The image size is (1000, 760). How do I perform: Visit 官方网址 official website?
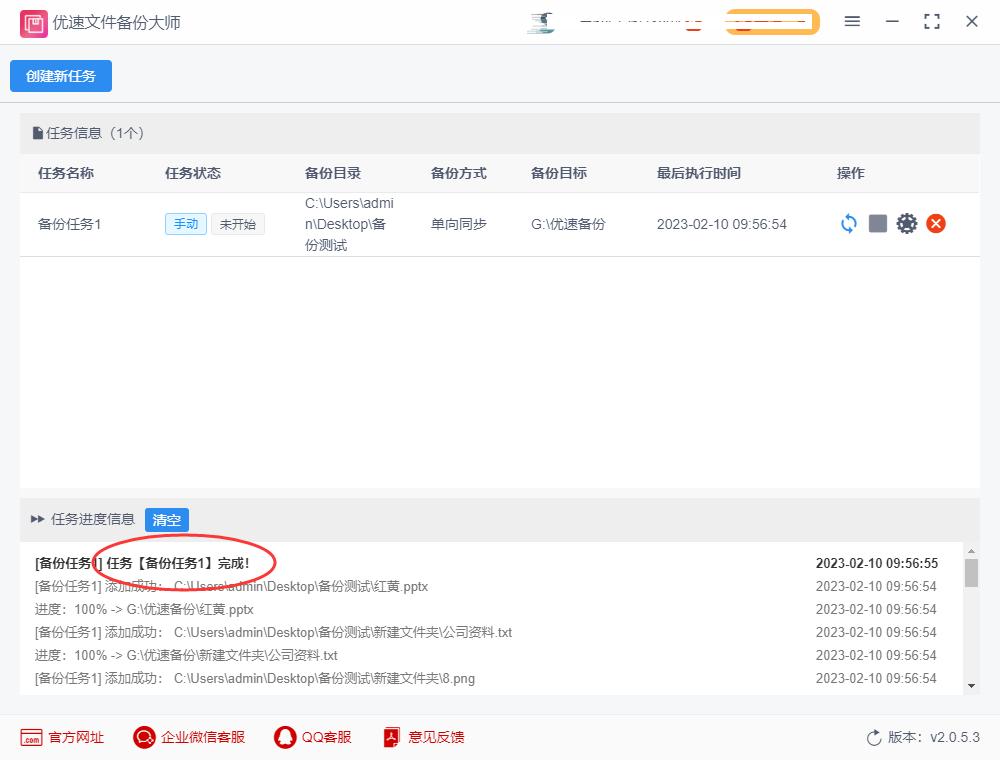click(62, 737)
